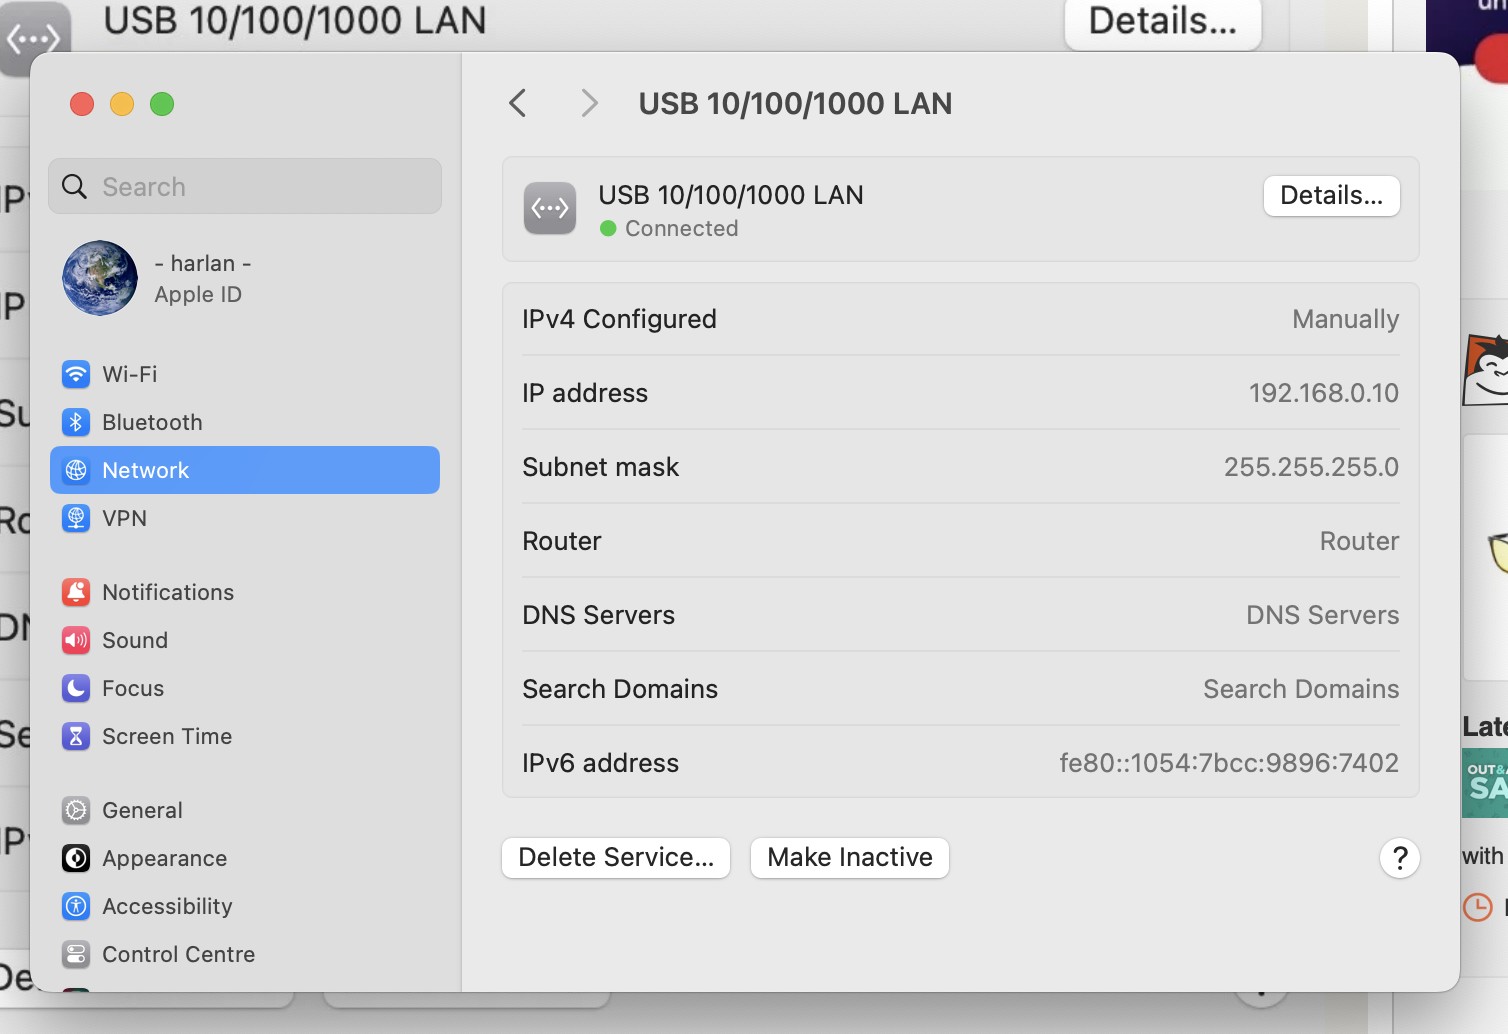Open the General settings pane
This screenshot has height=1034, width=1508.
(x=142, y=810)
